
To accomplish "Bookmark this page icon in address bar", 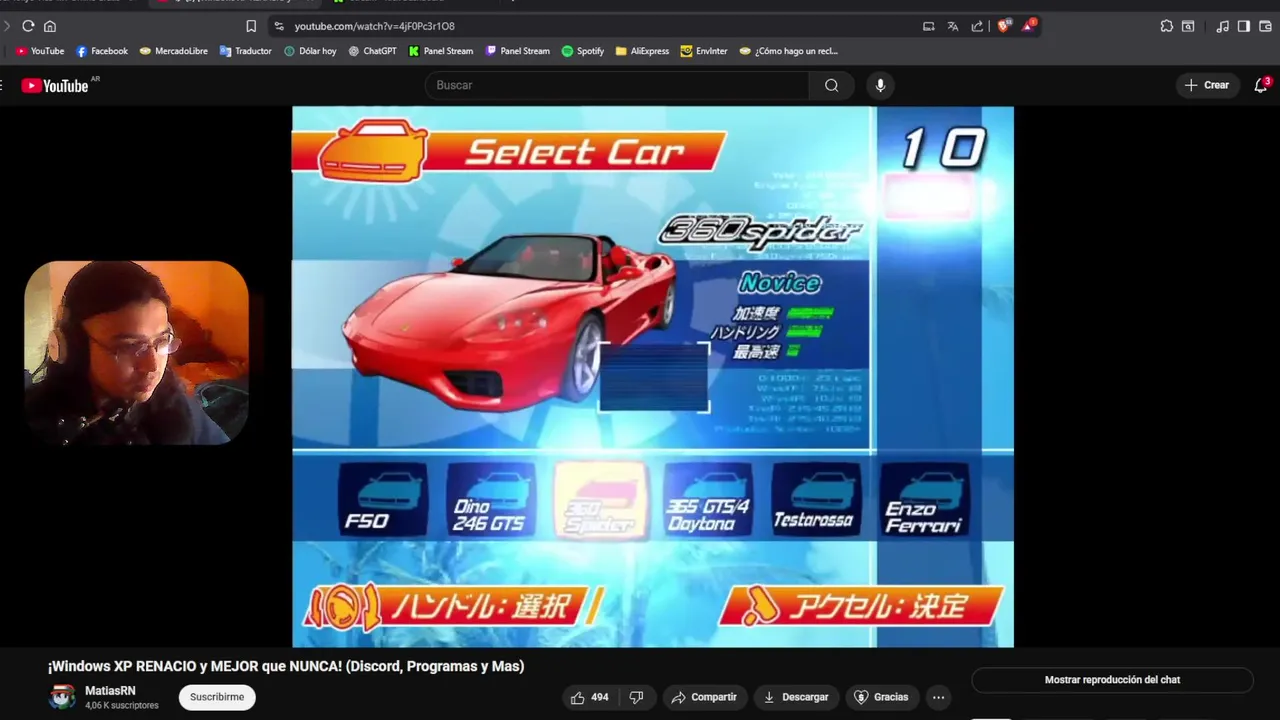I will tap(251, 26).
